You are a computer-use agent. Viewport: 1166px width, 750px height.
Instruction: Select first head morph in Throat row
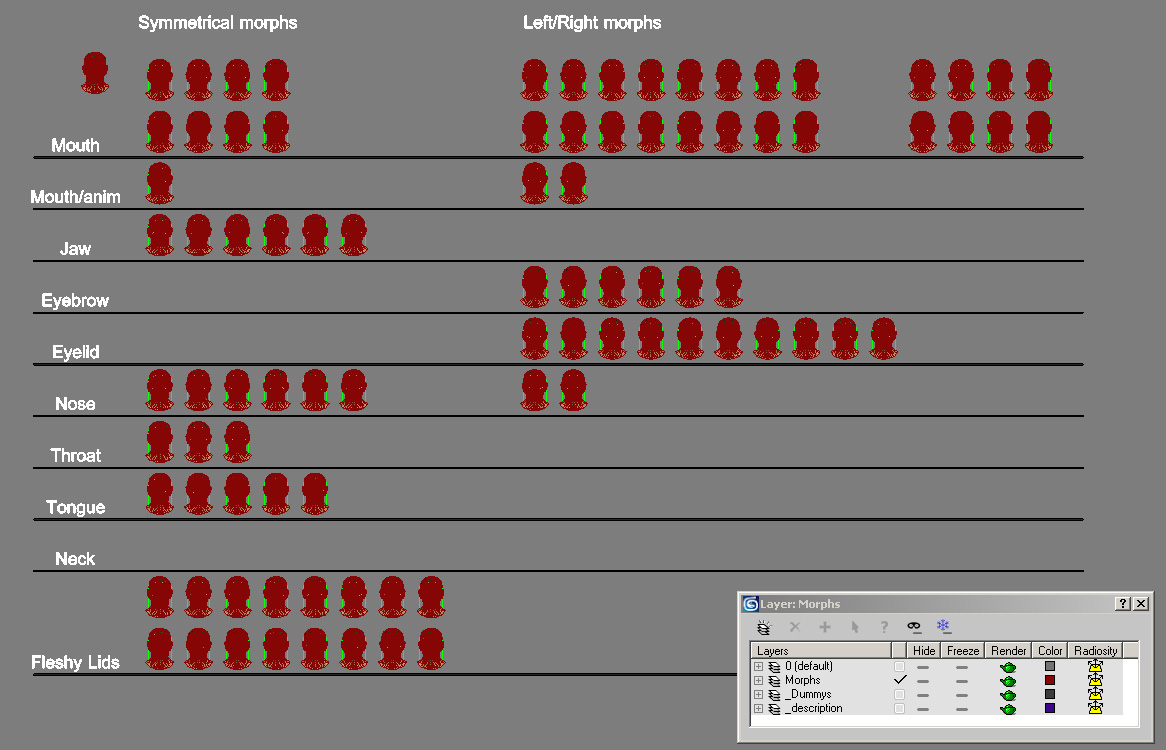click(x=160, y=441)
